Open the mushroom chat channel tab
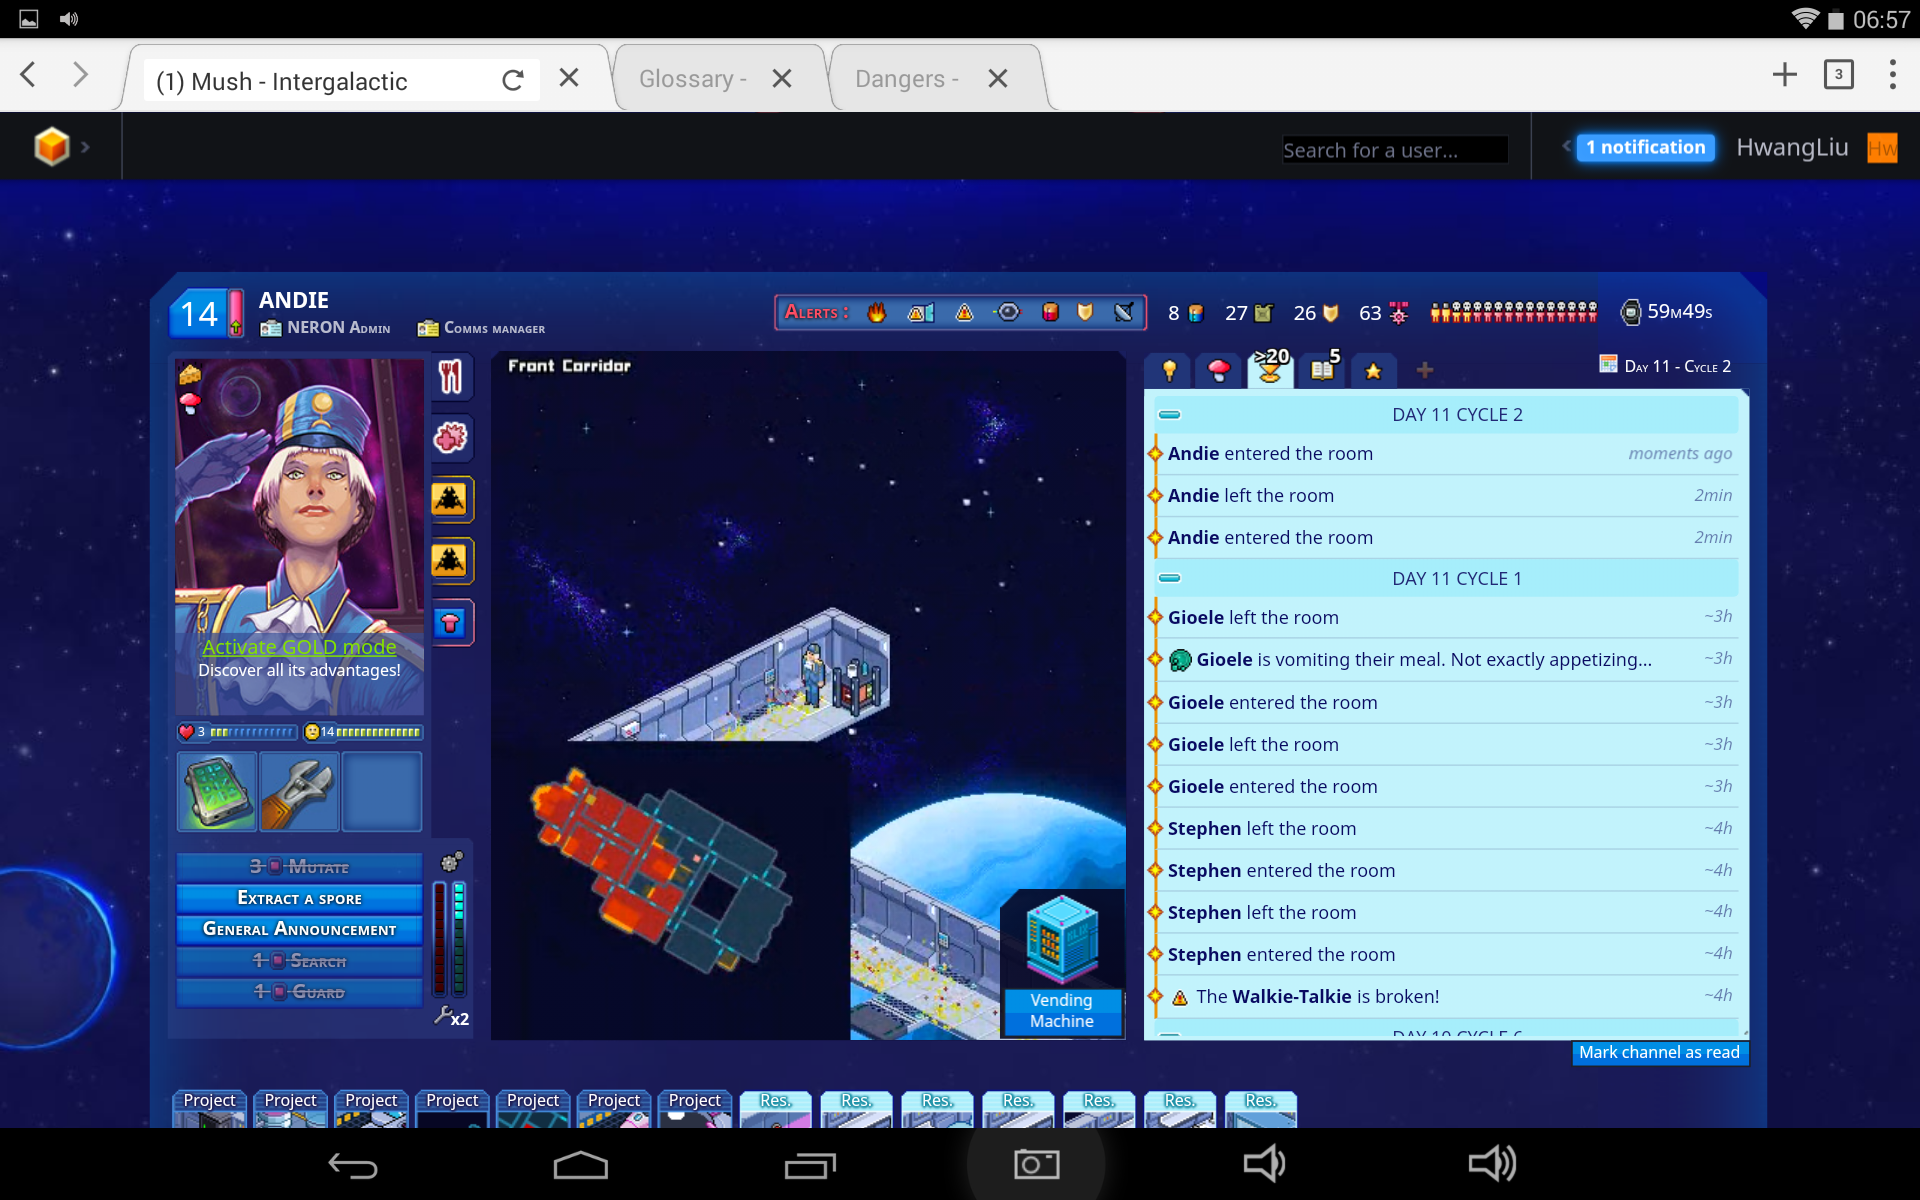 click(x=1218, y=371)
